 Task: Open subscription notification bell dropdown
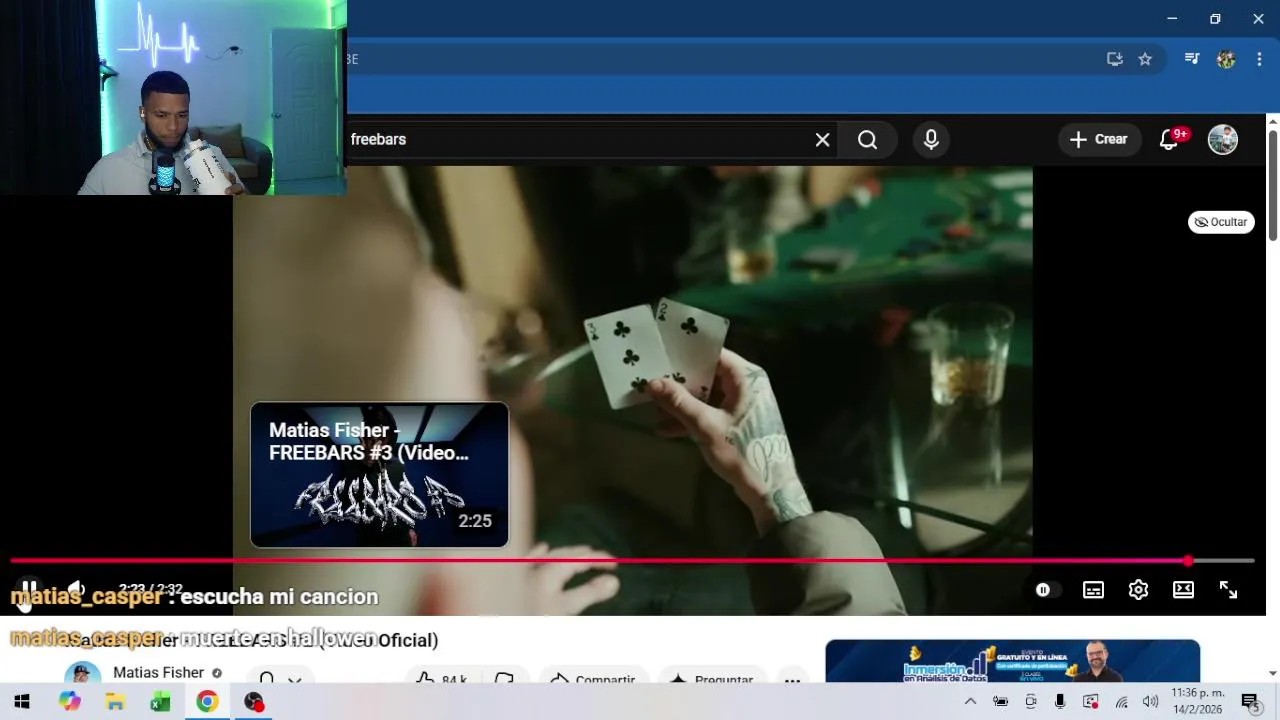280,679
